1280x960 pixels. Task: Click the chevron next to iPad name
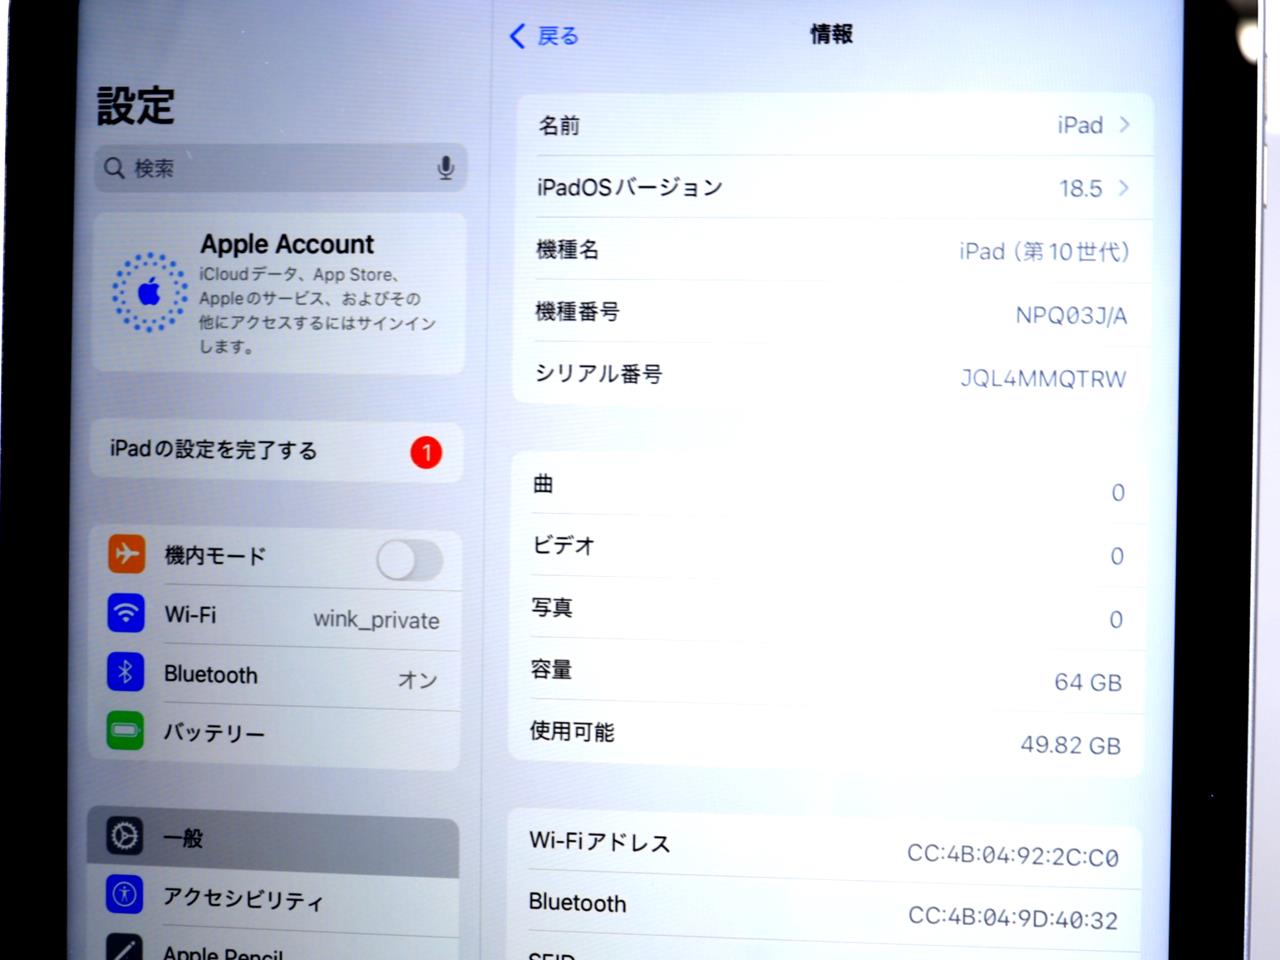click(x=1124, y=125)
